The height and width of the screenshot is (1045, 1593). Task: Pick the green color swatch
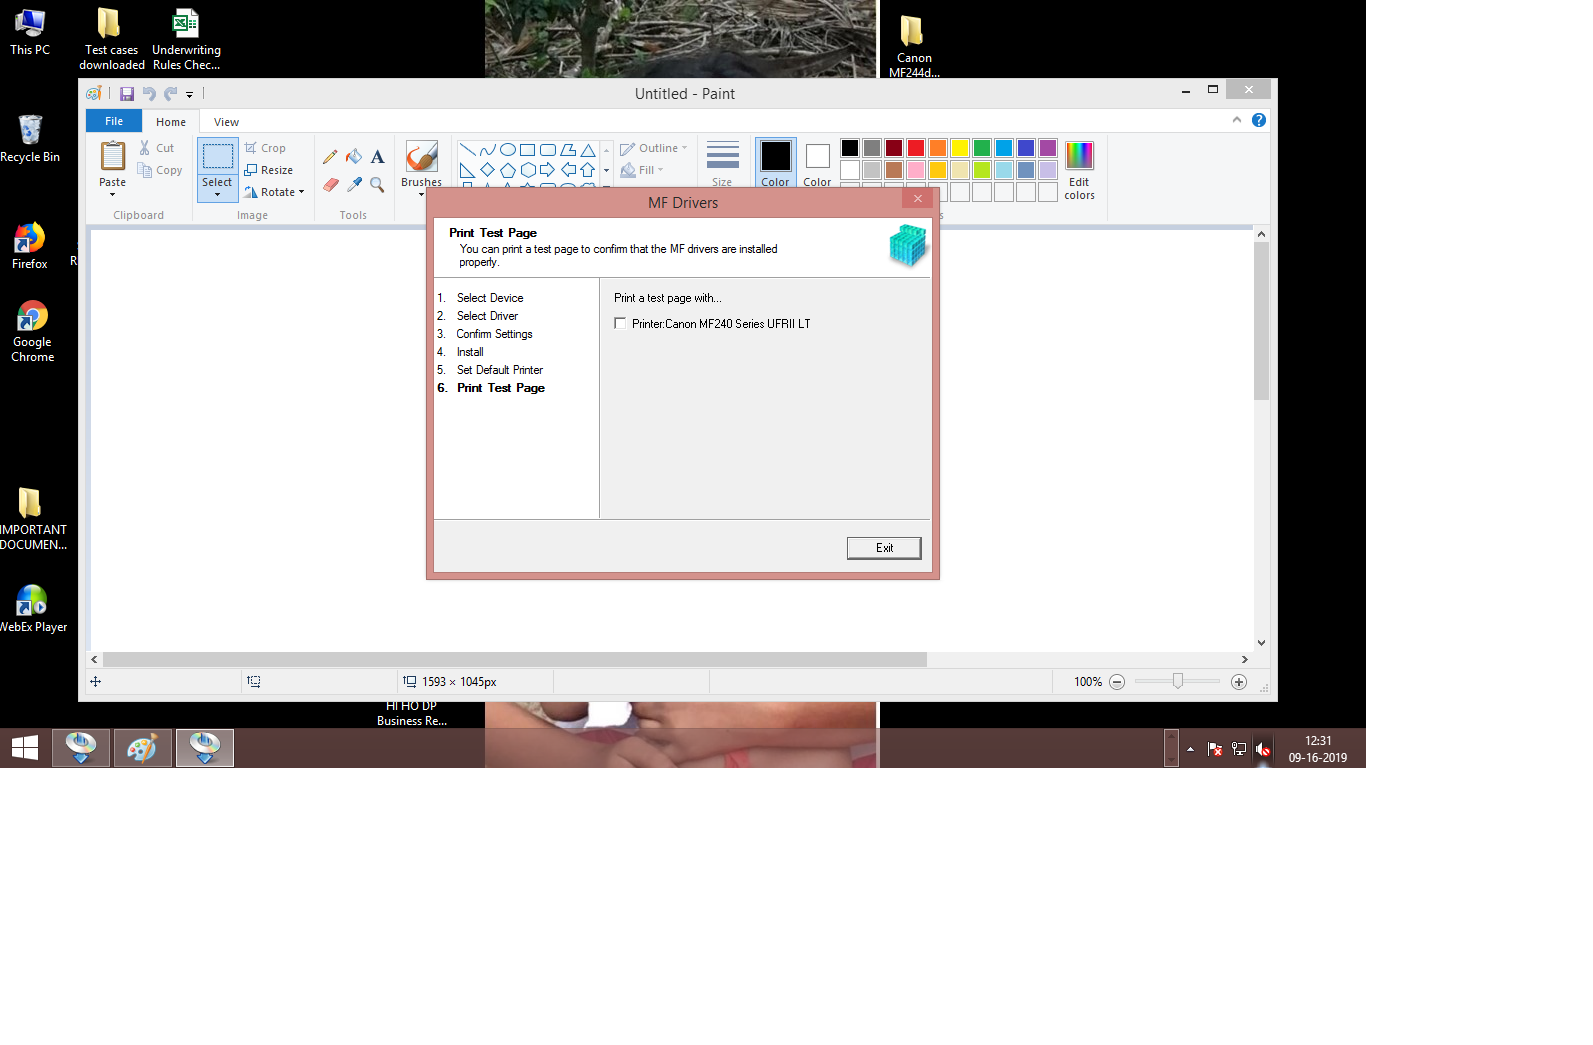click(x=982, y=148)
